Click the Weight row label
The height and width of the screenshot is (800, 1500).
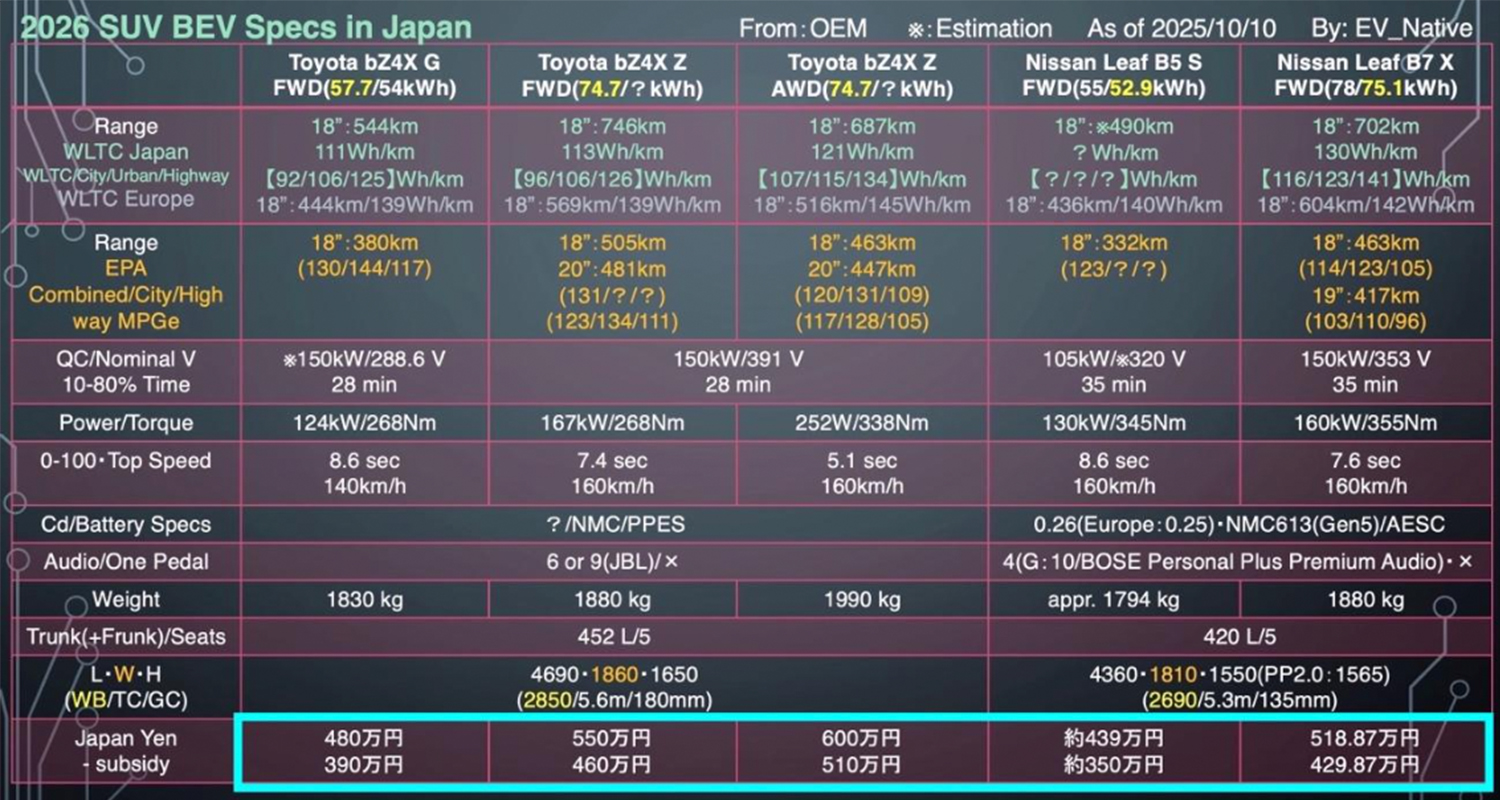coord(124,600)
